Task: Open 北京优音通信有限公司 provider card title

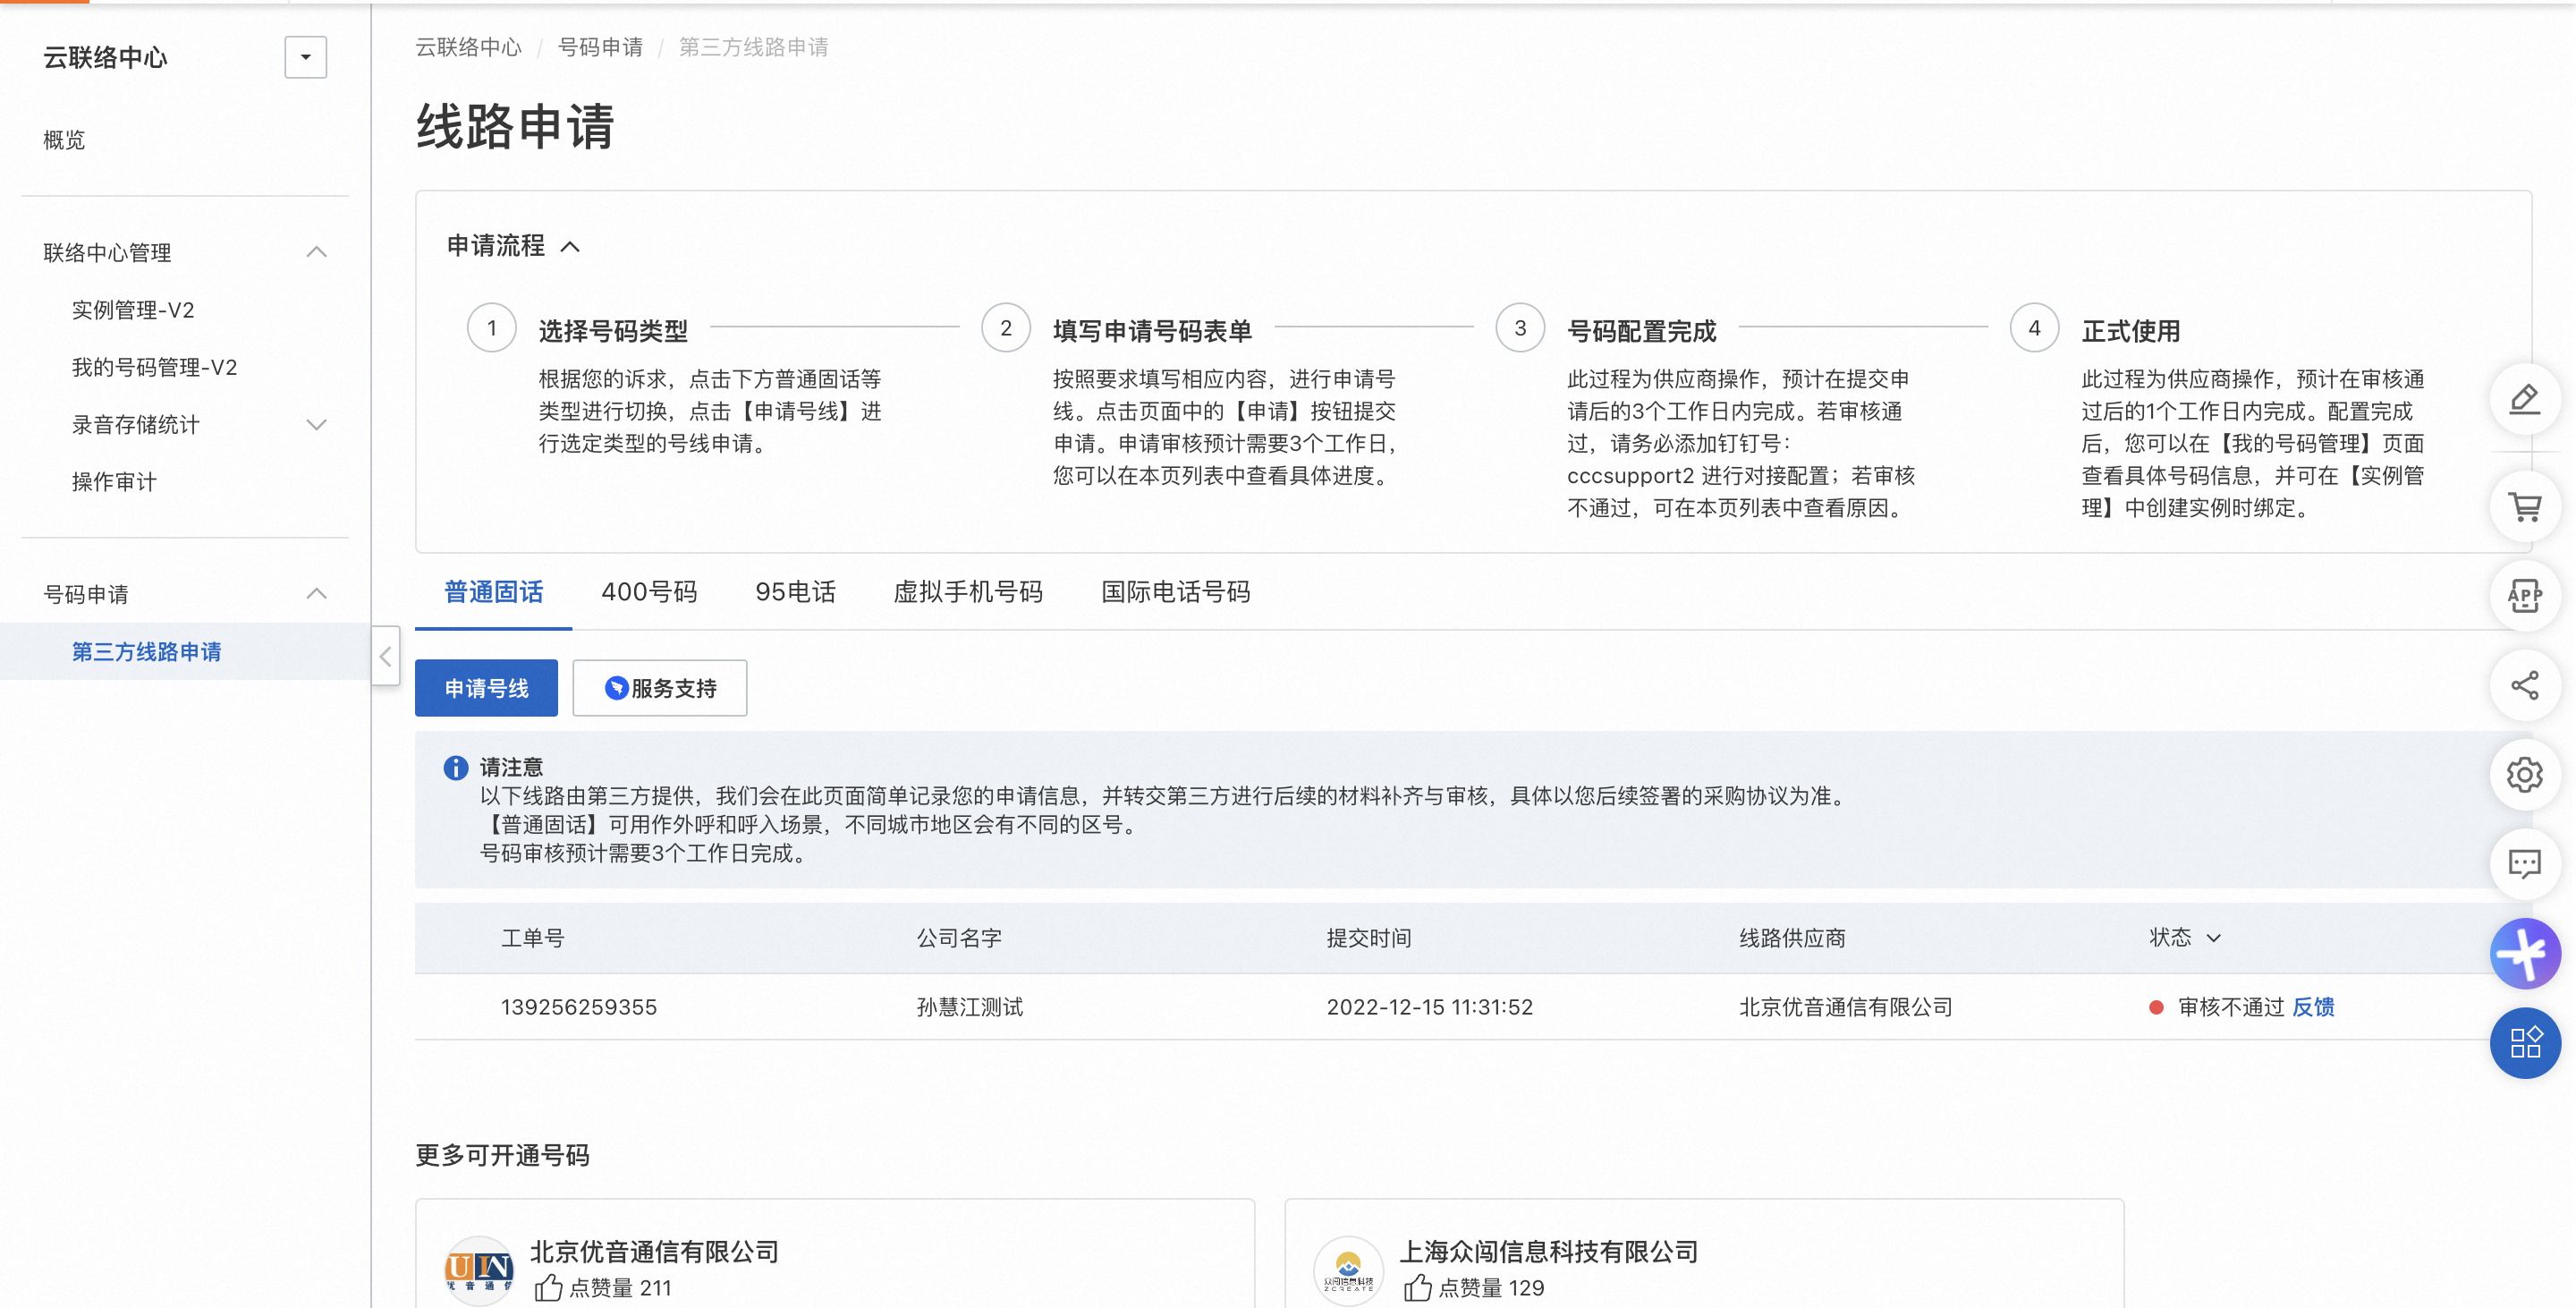Action: coord(654,1251)
